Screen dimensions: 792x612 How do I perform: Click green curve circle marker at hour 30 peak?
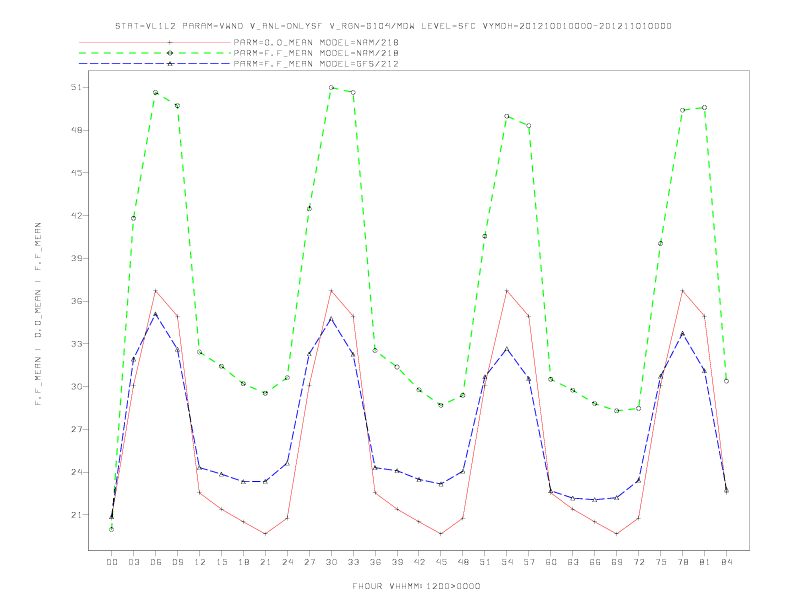331,87
